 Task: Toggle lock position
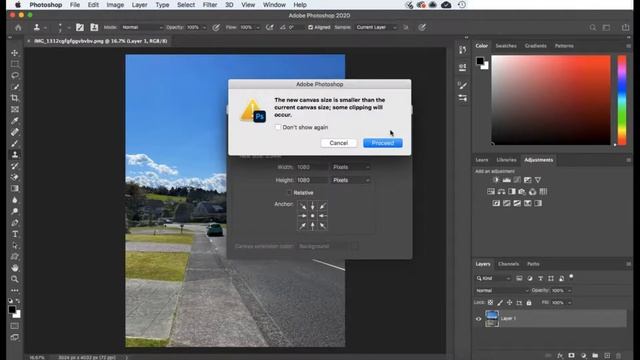coord(509,302)
